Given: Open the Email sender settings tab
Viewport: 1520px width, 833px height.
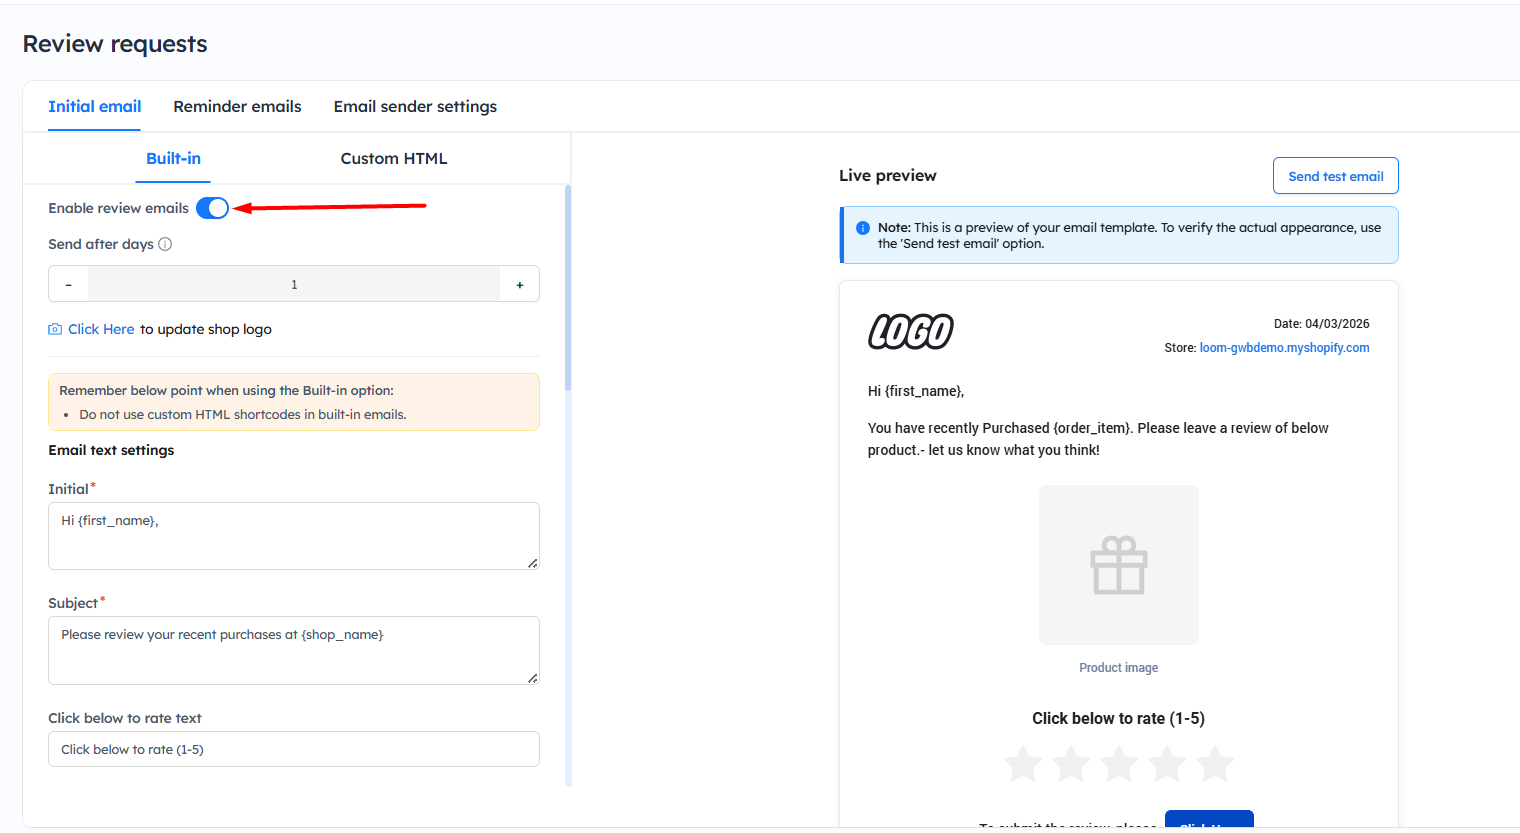Looking at the screenshot, I should coord(415,106).
